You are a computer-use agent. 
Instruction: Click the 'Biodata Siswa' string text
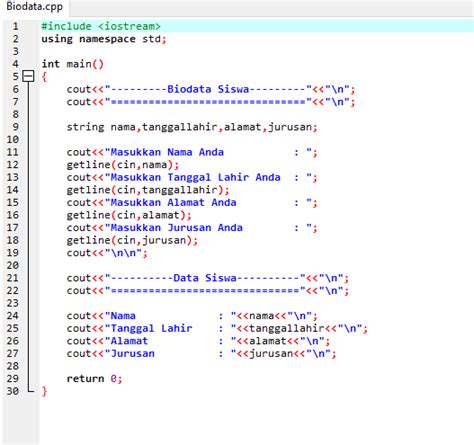coord(208,89)
